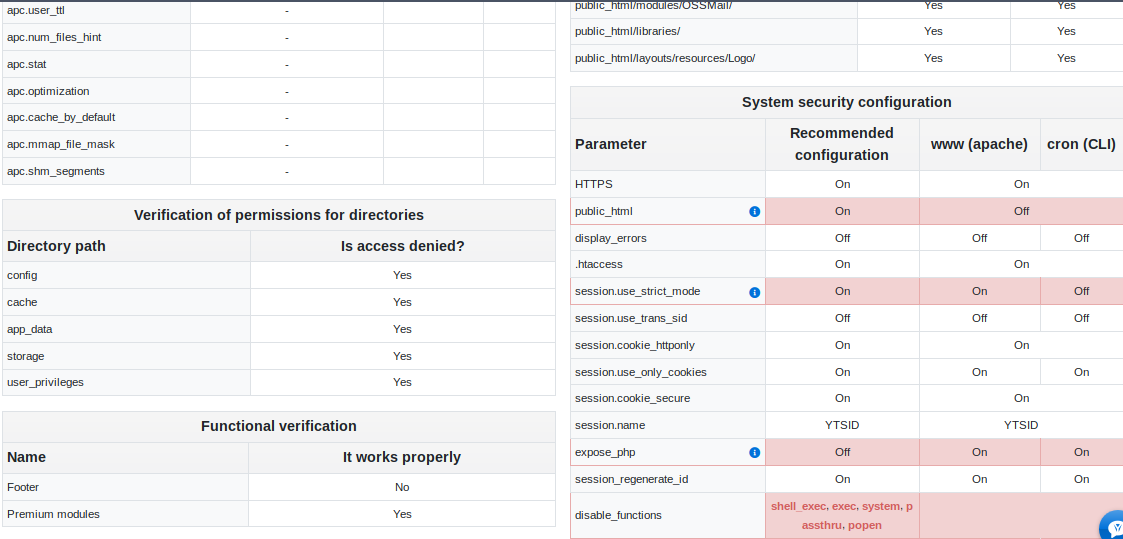
Task: Click the apc.shm_segments parameter
Action: tap(56, 171)
